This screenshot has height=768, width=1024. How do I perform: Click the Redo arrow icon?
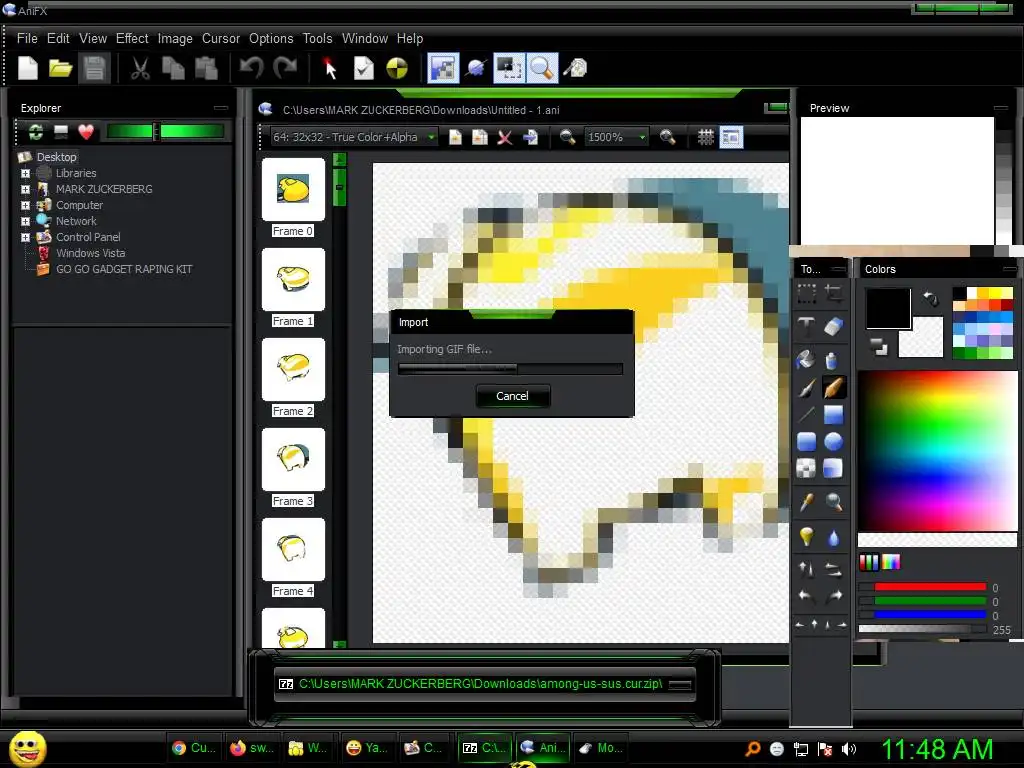pyautogui.click(x=285, y=68)
